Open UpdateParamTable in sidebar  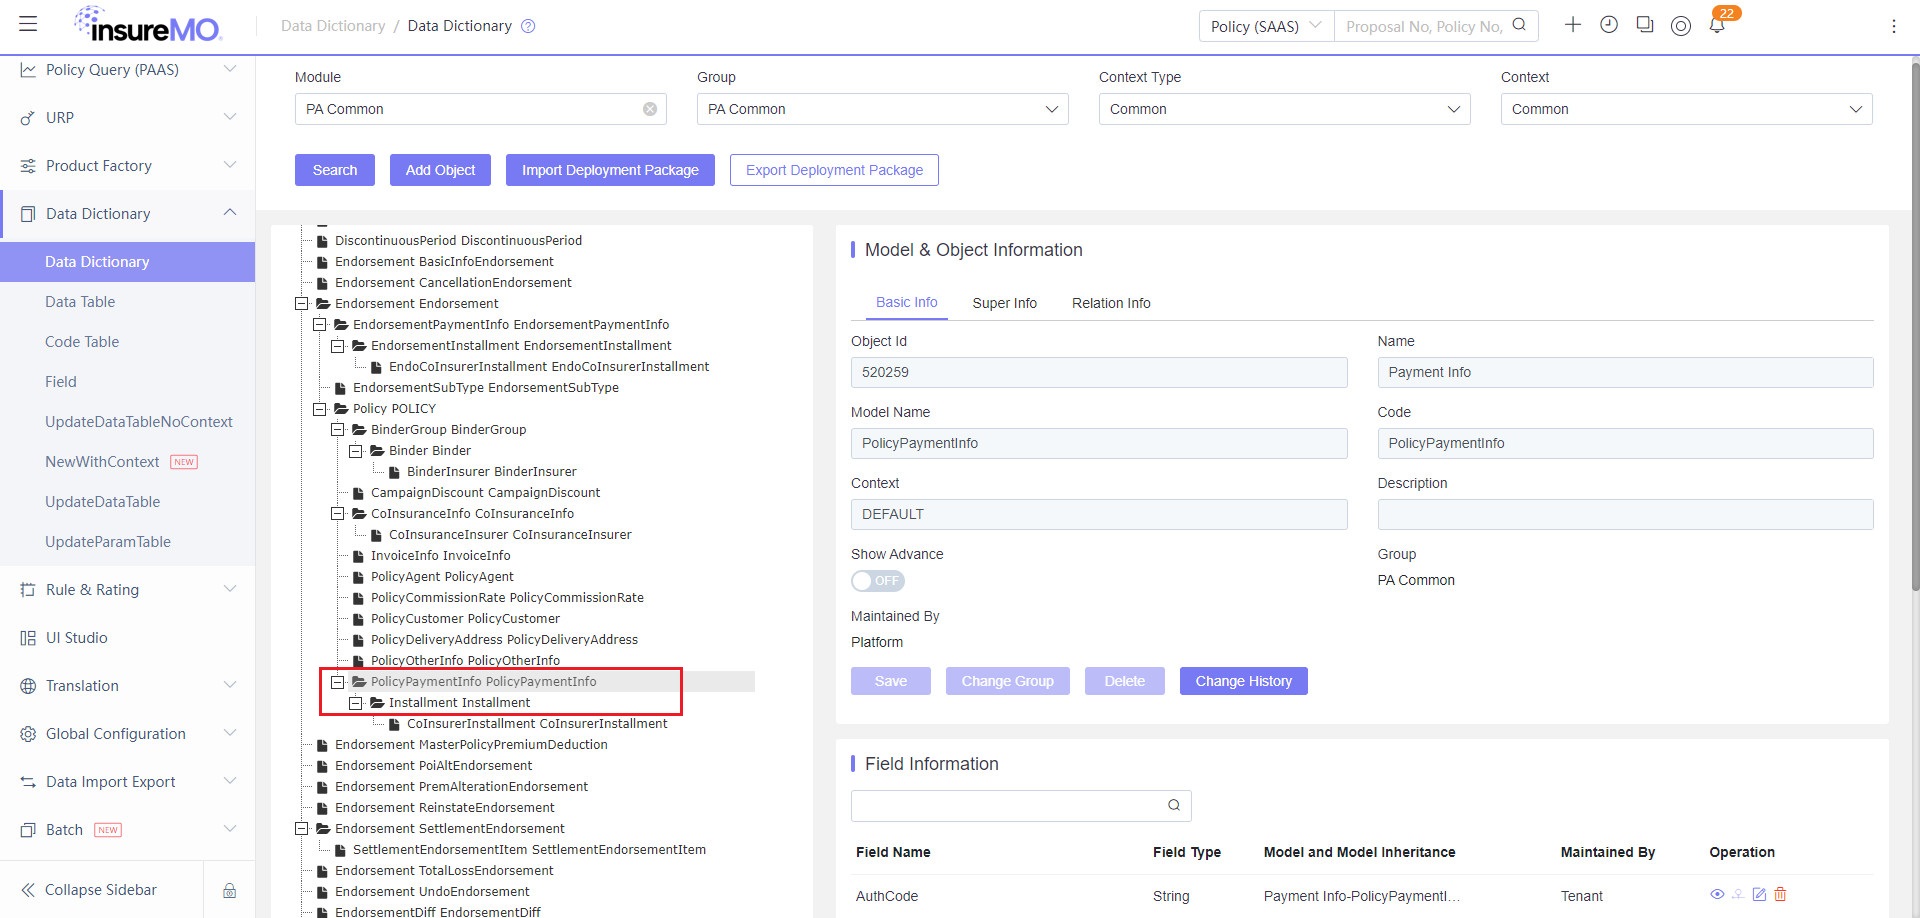click(108, 542)
